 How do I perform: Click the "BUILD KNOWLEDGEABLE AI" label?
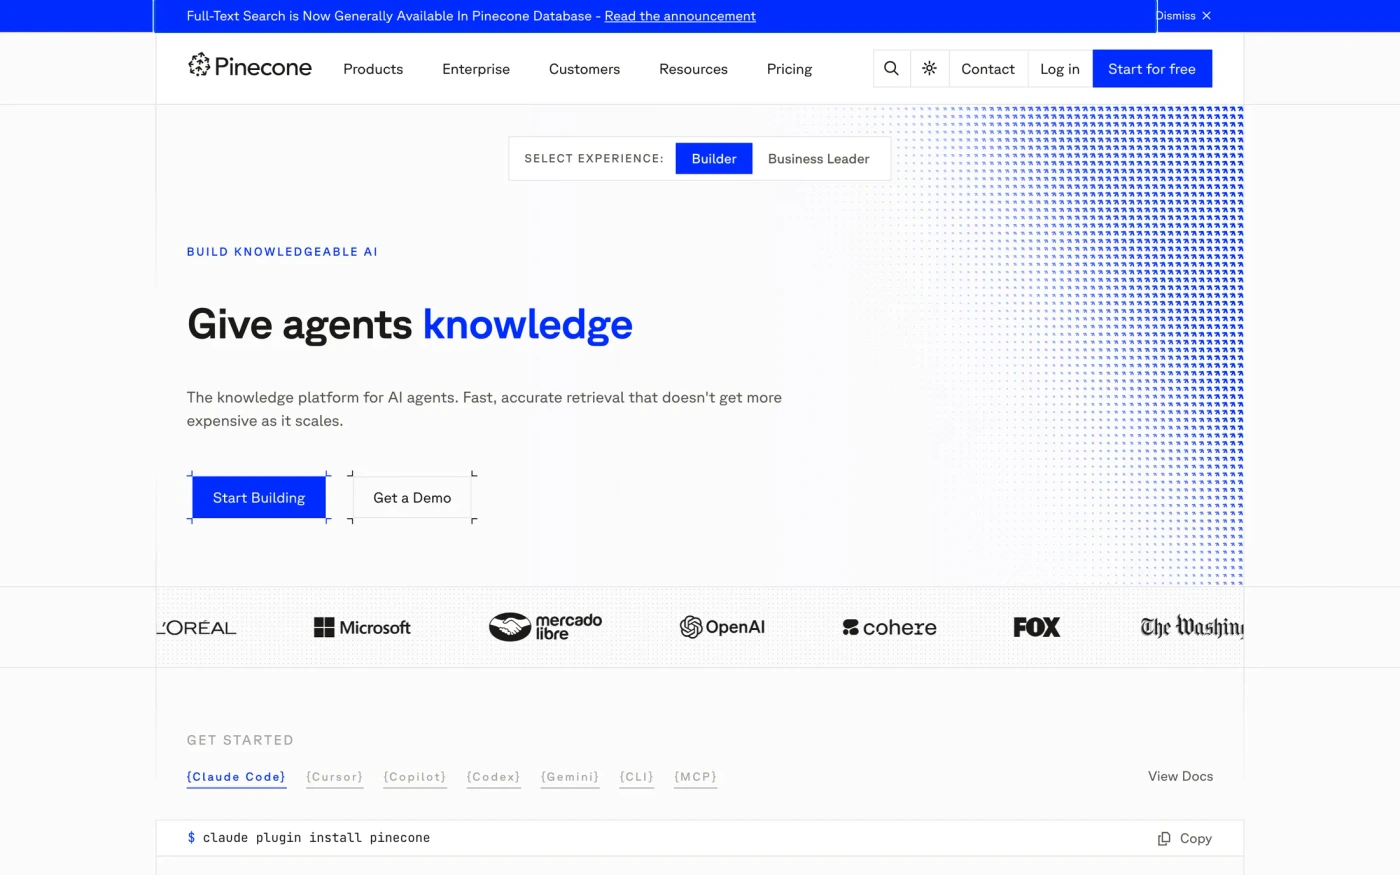[282, 252]
